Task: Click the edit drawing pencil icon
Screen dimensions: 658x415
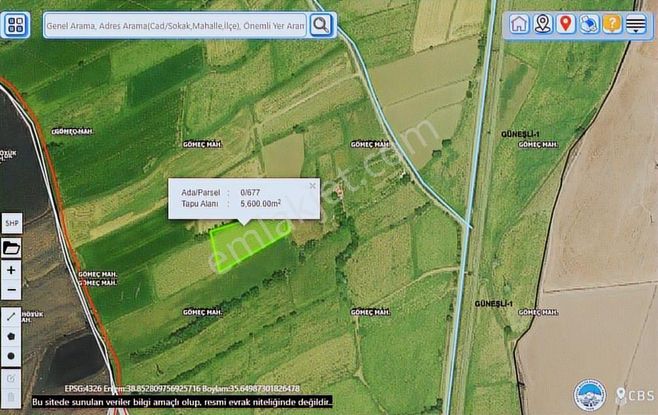Action: 12,378
